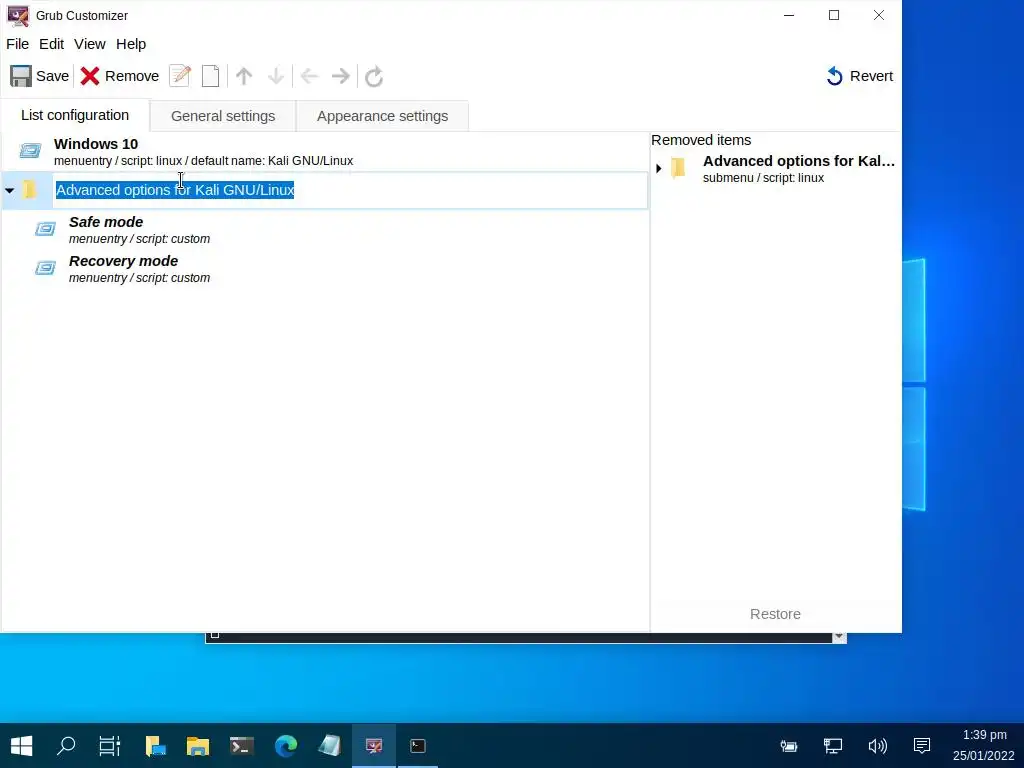
Task: Open the Help menu
Action: pyautogui.click(x=131, y=44)
